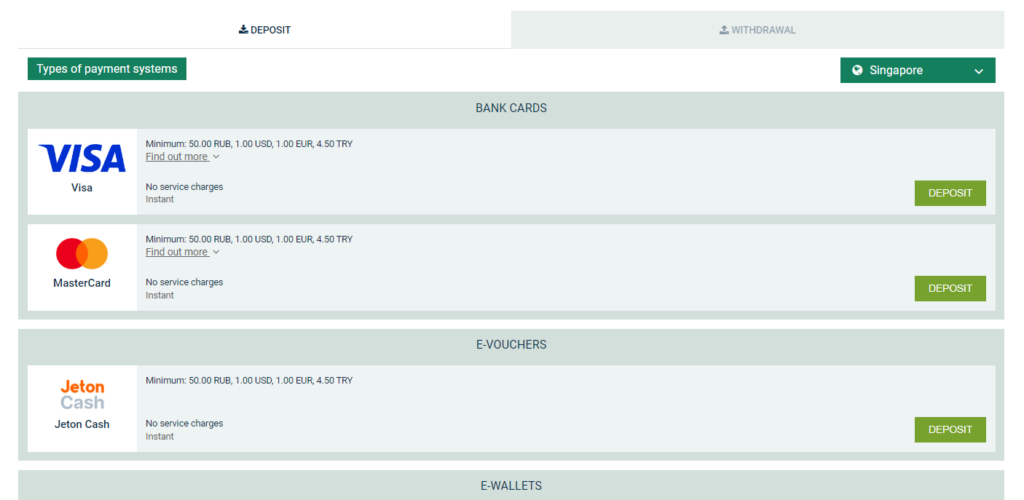
Task: Open the Withdrawal tab
Action: [x=758, y=30]
